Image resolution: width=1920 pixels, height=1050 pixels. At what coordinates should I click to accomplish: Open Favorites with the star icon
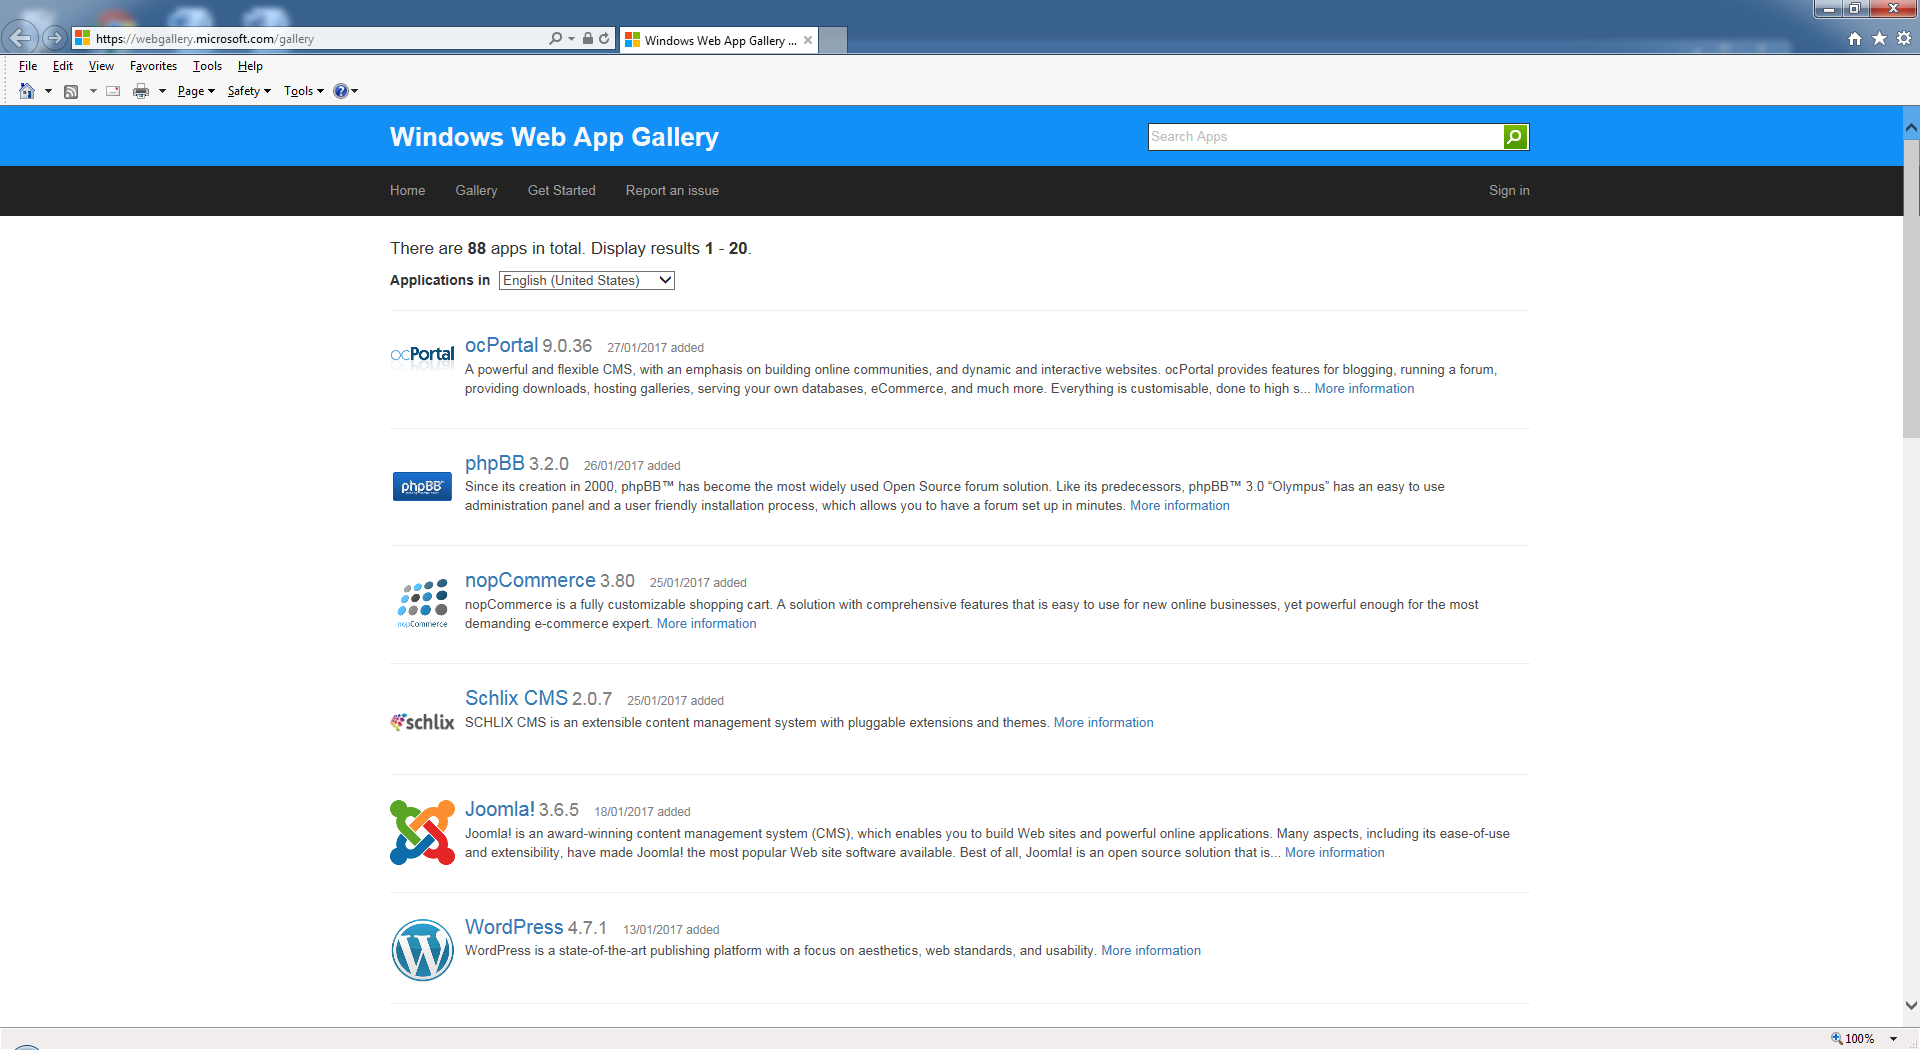(x=1879, y=38)
